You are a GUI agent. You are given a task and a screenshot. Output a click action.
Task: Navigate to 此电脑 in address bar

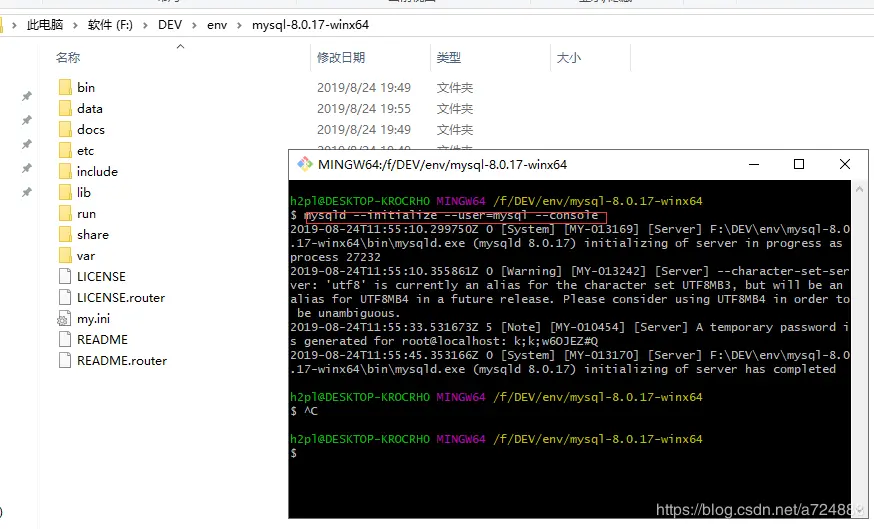coord(45,25)
